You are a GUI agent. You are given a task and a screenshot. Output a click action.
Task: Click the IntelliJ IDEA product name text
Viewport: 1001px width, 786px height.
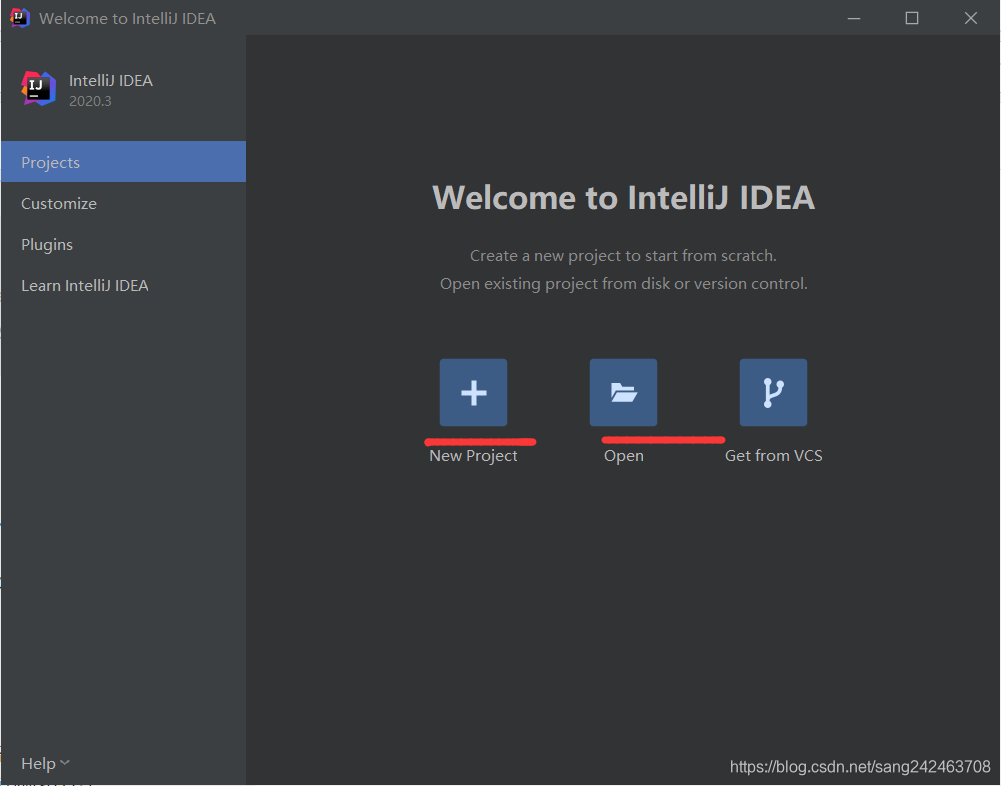(x=110, y=80)
